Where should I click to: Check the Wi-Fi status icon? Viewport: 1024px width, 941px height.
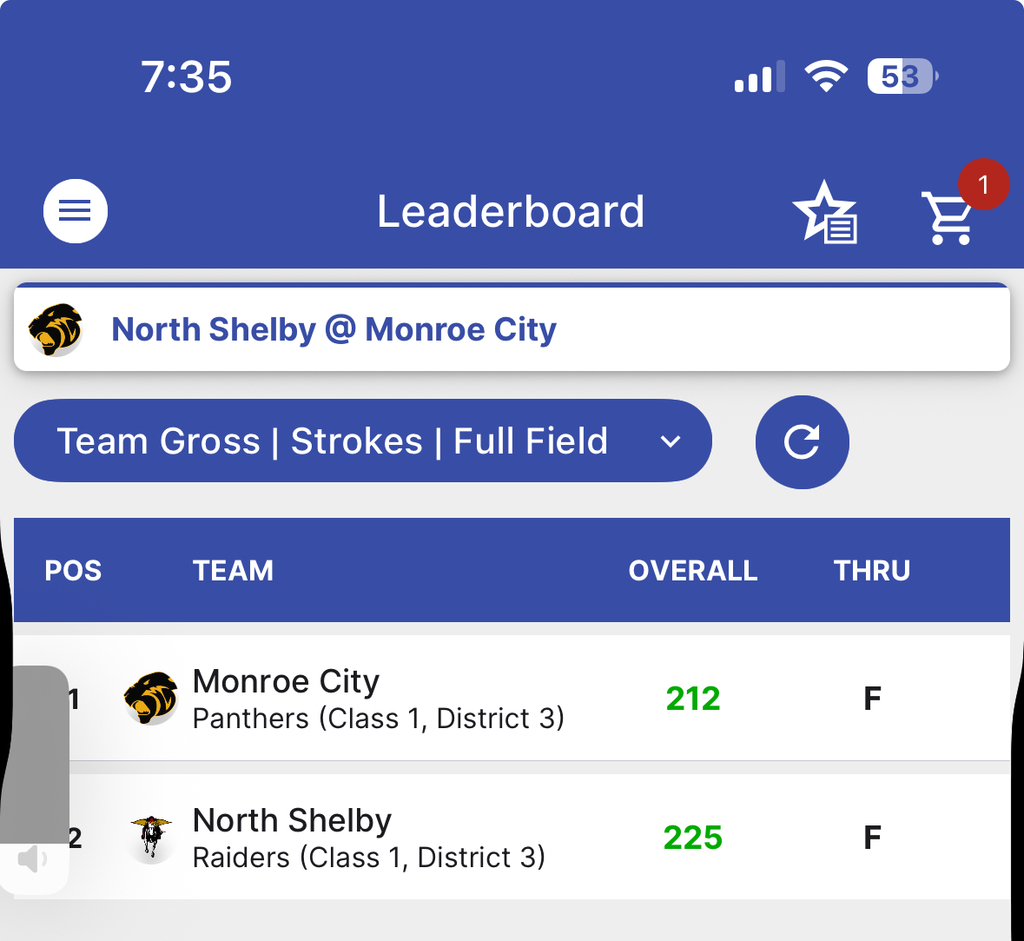(x=826, y=77)
